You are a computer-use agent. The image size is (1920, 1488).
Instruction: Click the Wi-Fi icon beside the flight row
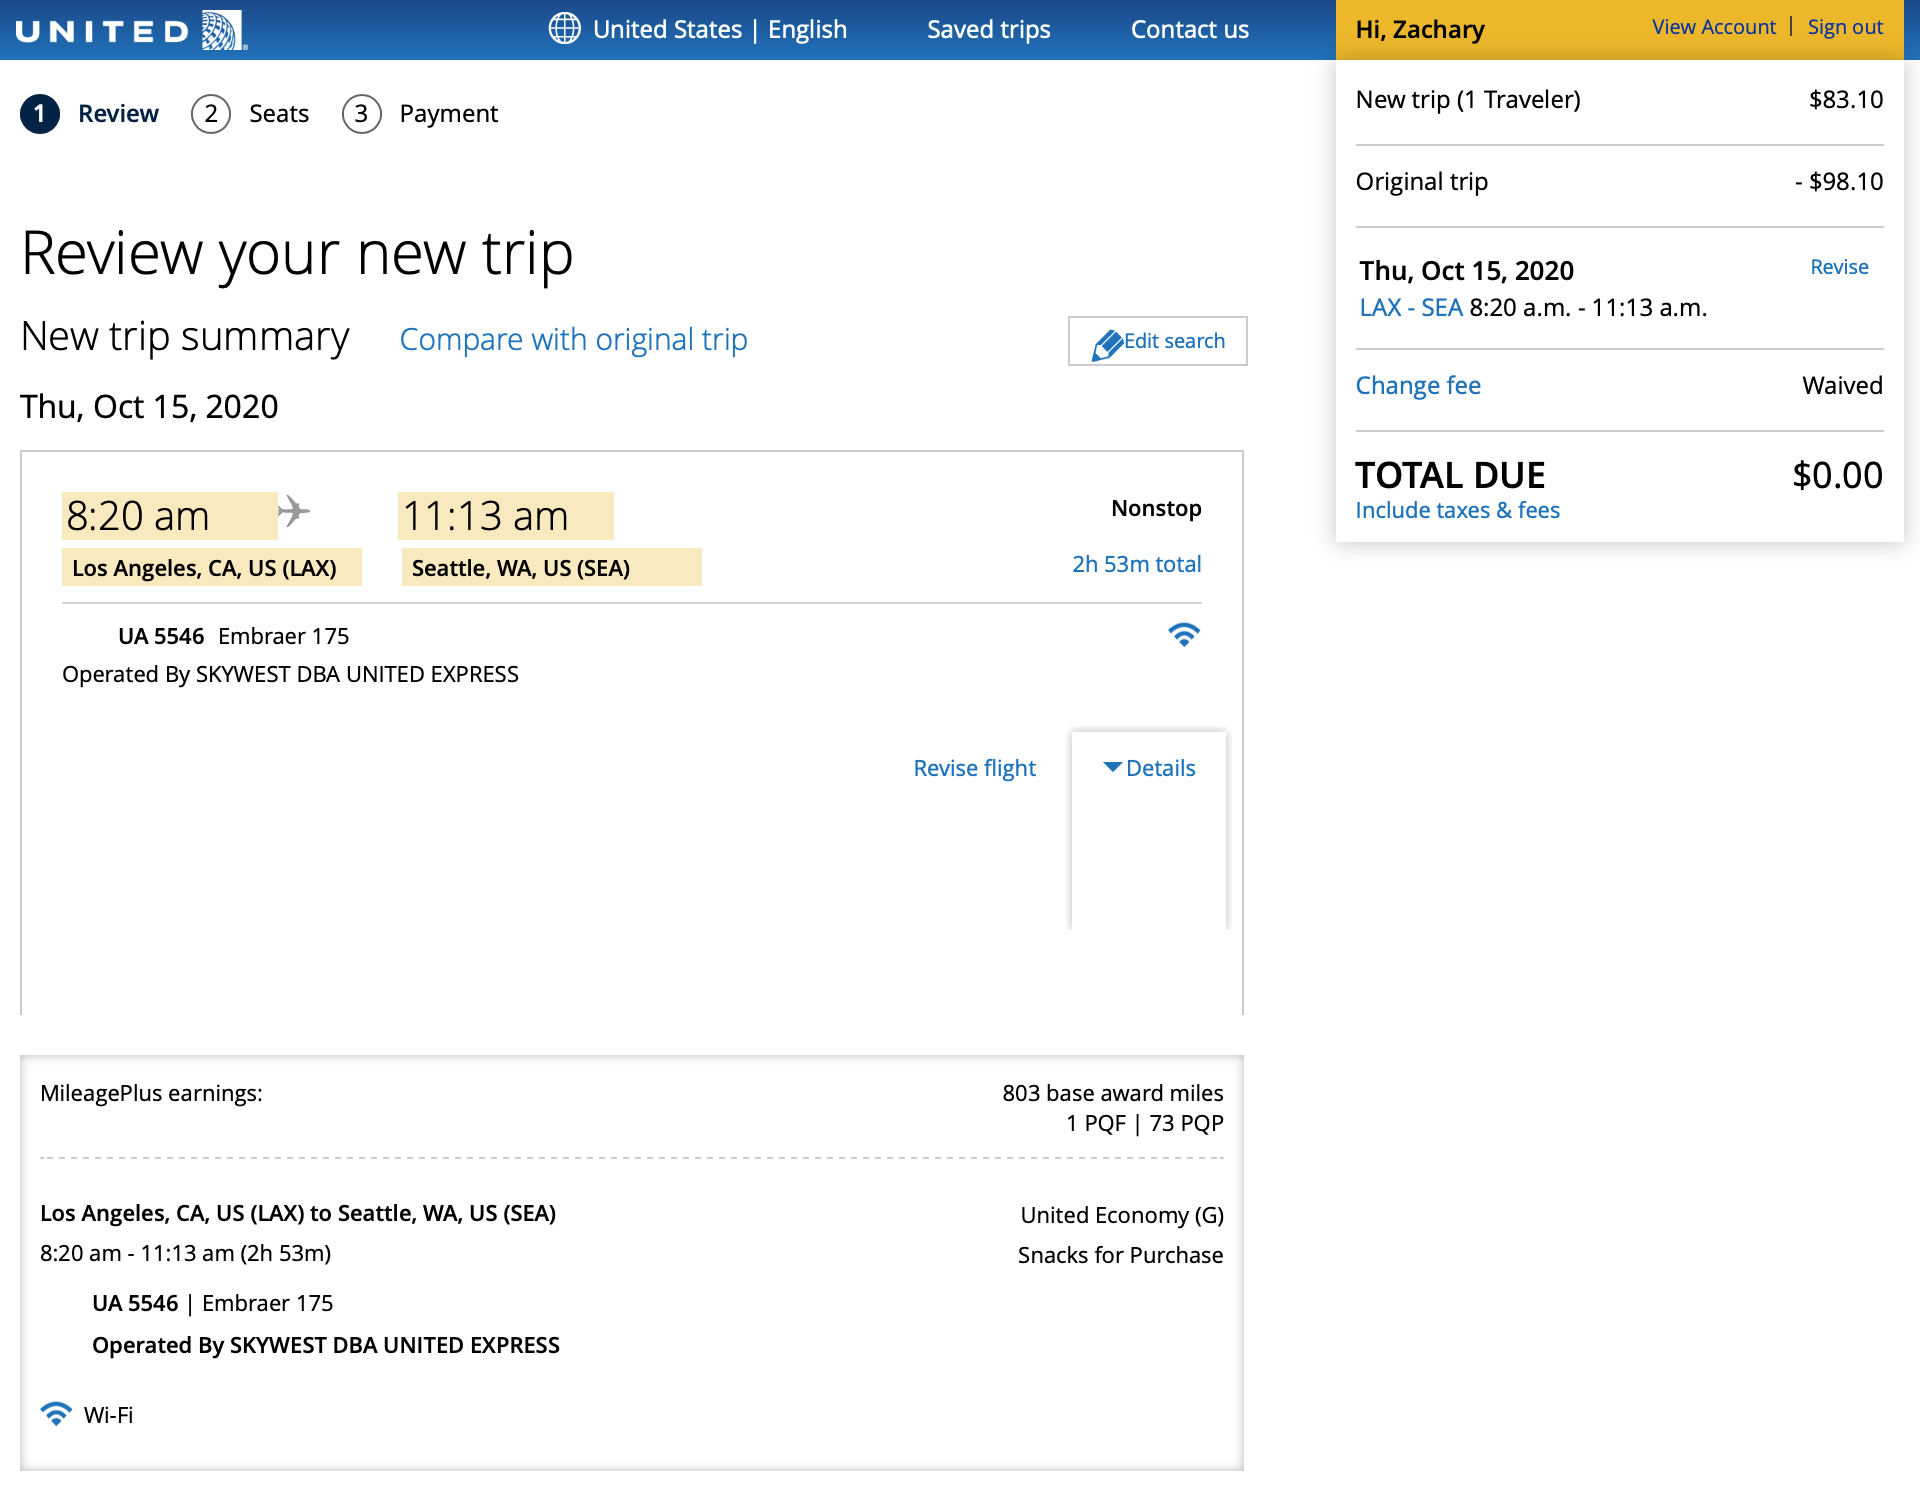click(1184, 635)
